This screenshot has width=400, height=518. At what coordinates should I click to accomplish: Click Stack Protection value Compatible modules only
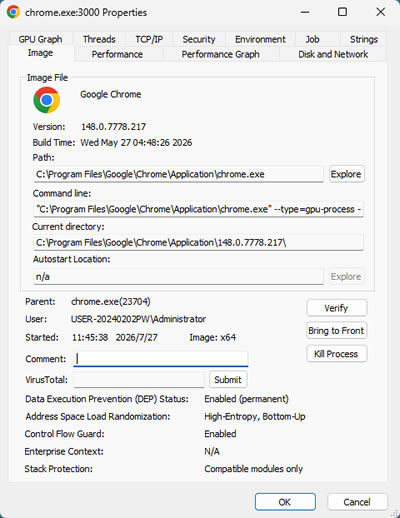[x=254, y=469]
